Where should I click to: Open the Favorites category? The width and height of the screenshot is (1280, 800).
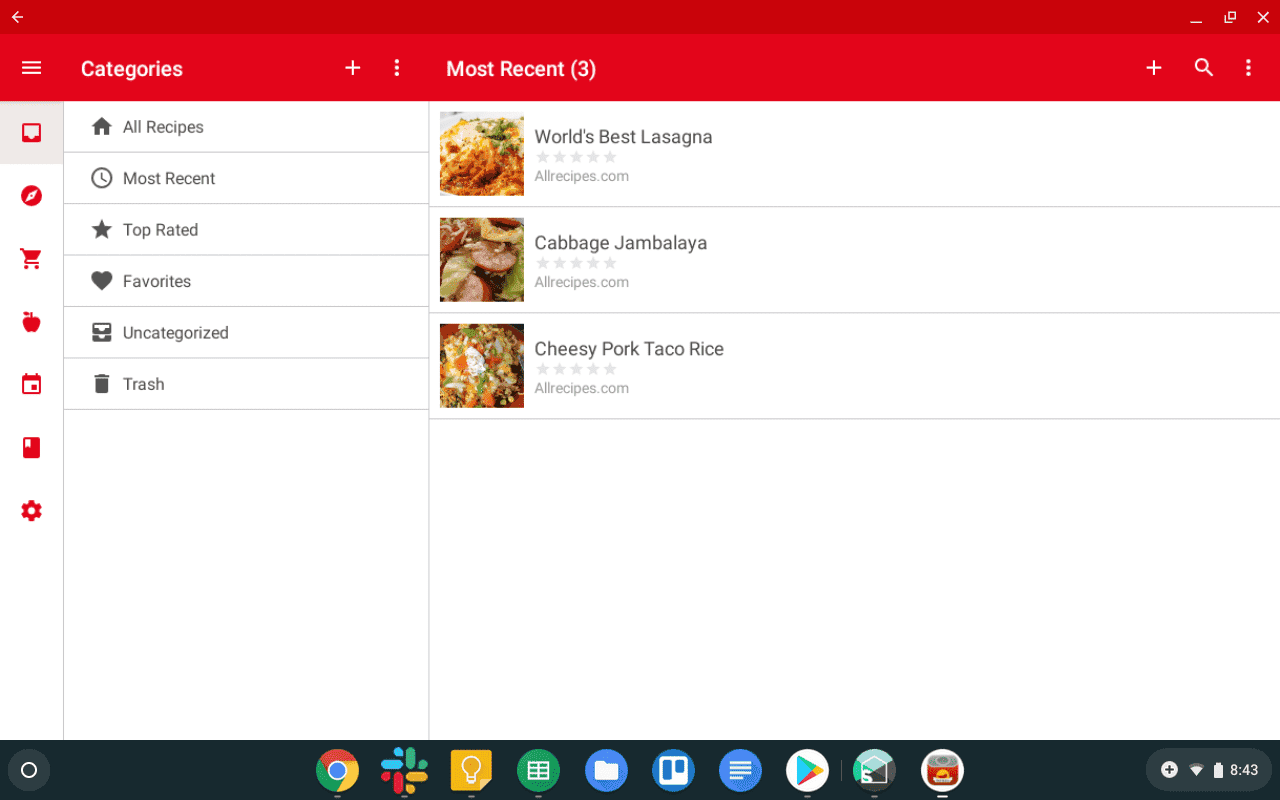click(156, 281)
